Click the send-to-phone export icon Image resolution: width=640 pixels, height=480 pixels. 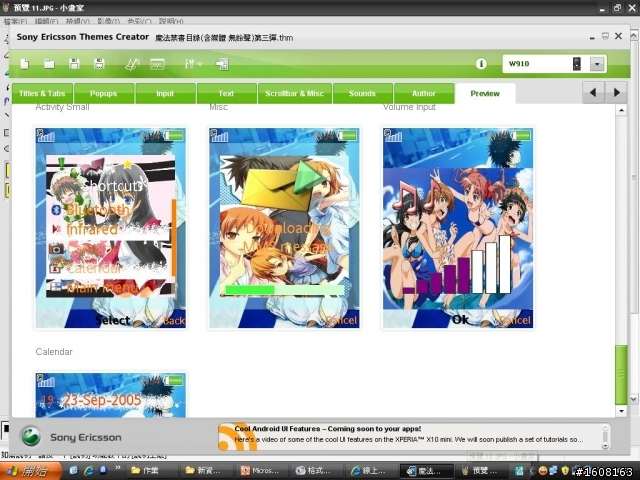[x=222, y=64]
